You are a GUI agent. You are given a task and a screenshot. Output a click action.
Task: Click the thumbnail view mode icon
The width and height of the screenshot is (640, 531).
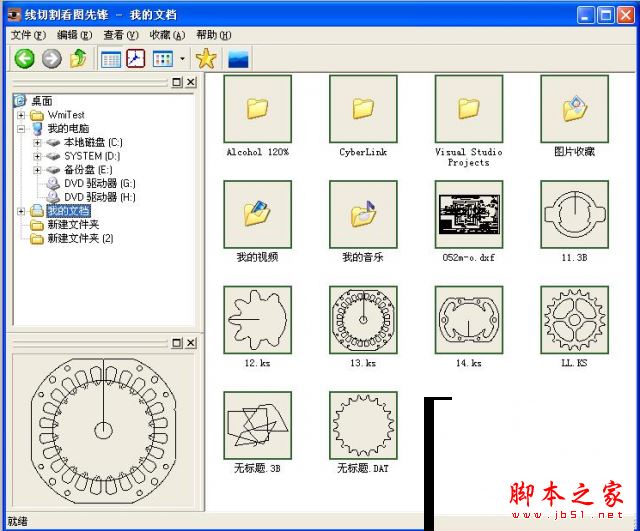pyautogui.click(x=163, y=59)
